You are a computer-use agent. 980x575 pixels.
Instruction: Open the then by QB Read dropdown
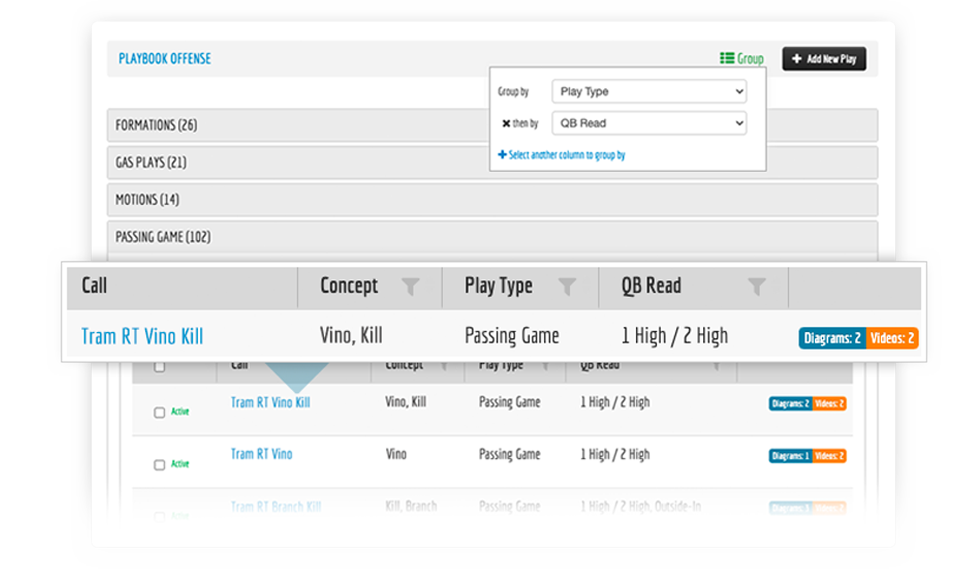tap(649, 123)
